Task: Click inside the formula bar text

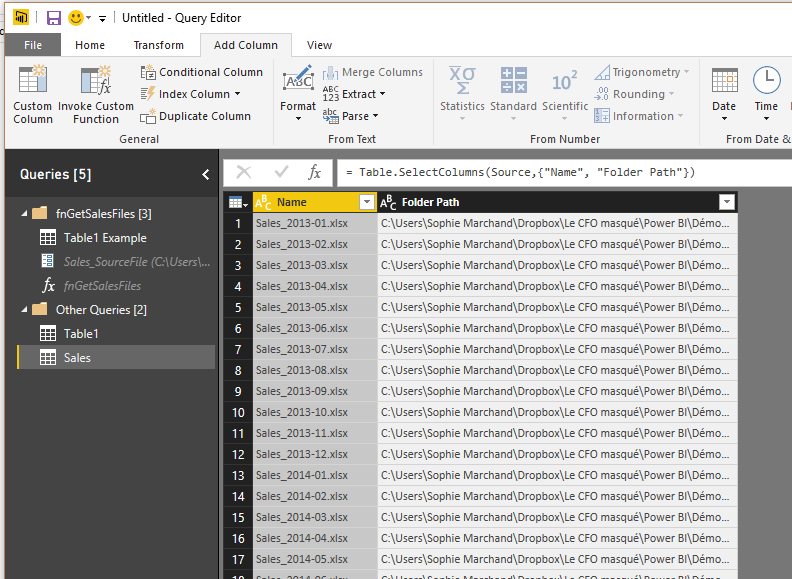Action: click(520, 173)
